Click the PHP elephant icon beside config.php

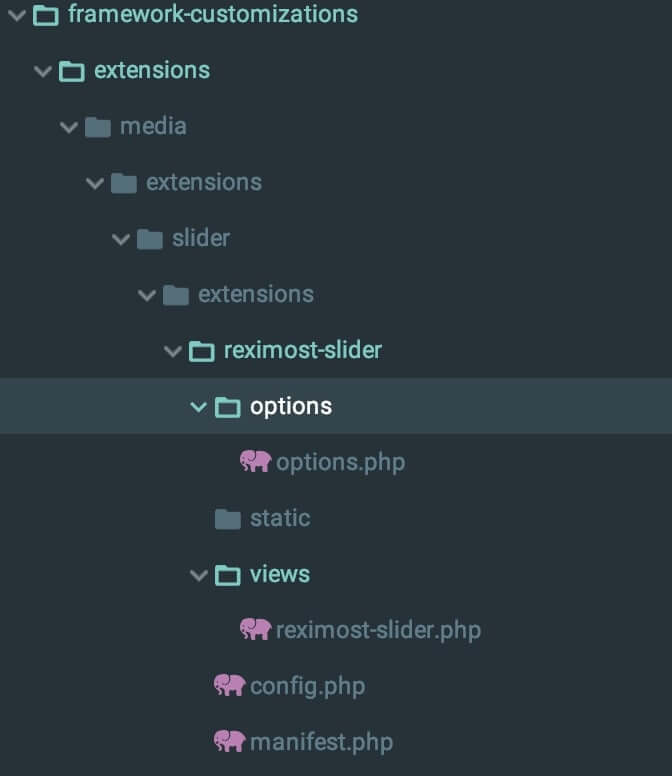click(230, 685)
